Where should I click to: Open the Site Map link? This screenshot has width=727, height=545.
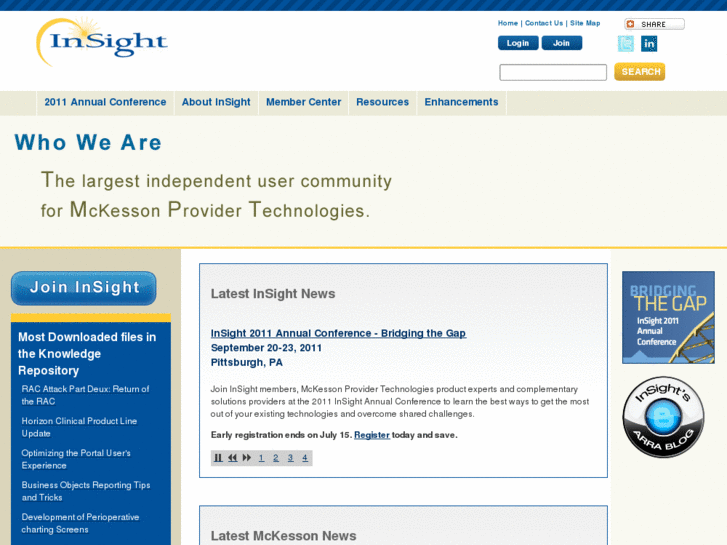tap(585, 23)
